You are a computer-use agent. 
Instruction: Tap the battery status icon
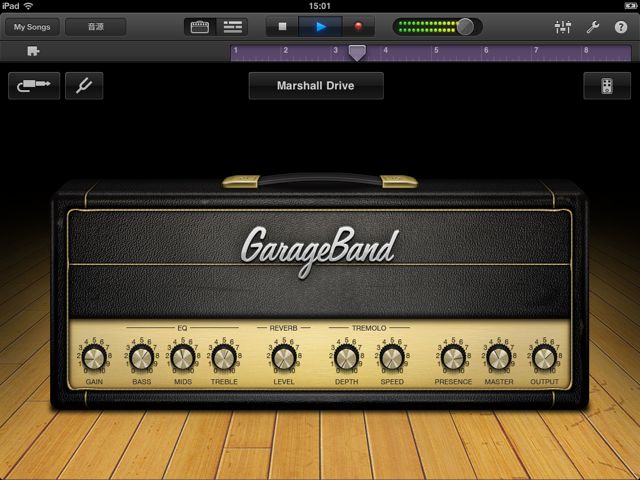click(630, 6)
